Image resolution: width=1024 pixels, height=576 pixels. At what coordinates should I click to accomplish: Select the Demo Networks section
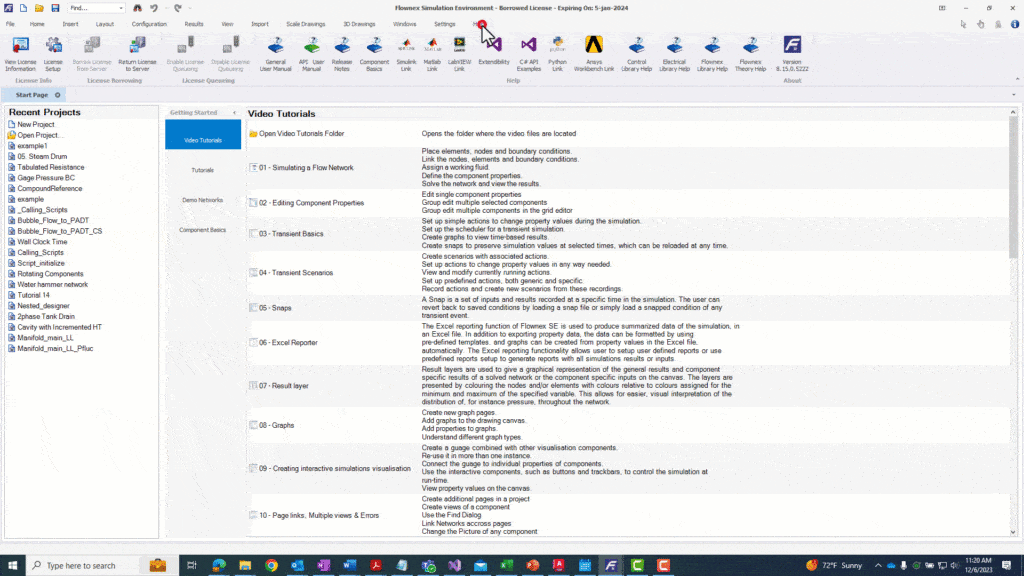tap(203, 200)
